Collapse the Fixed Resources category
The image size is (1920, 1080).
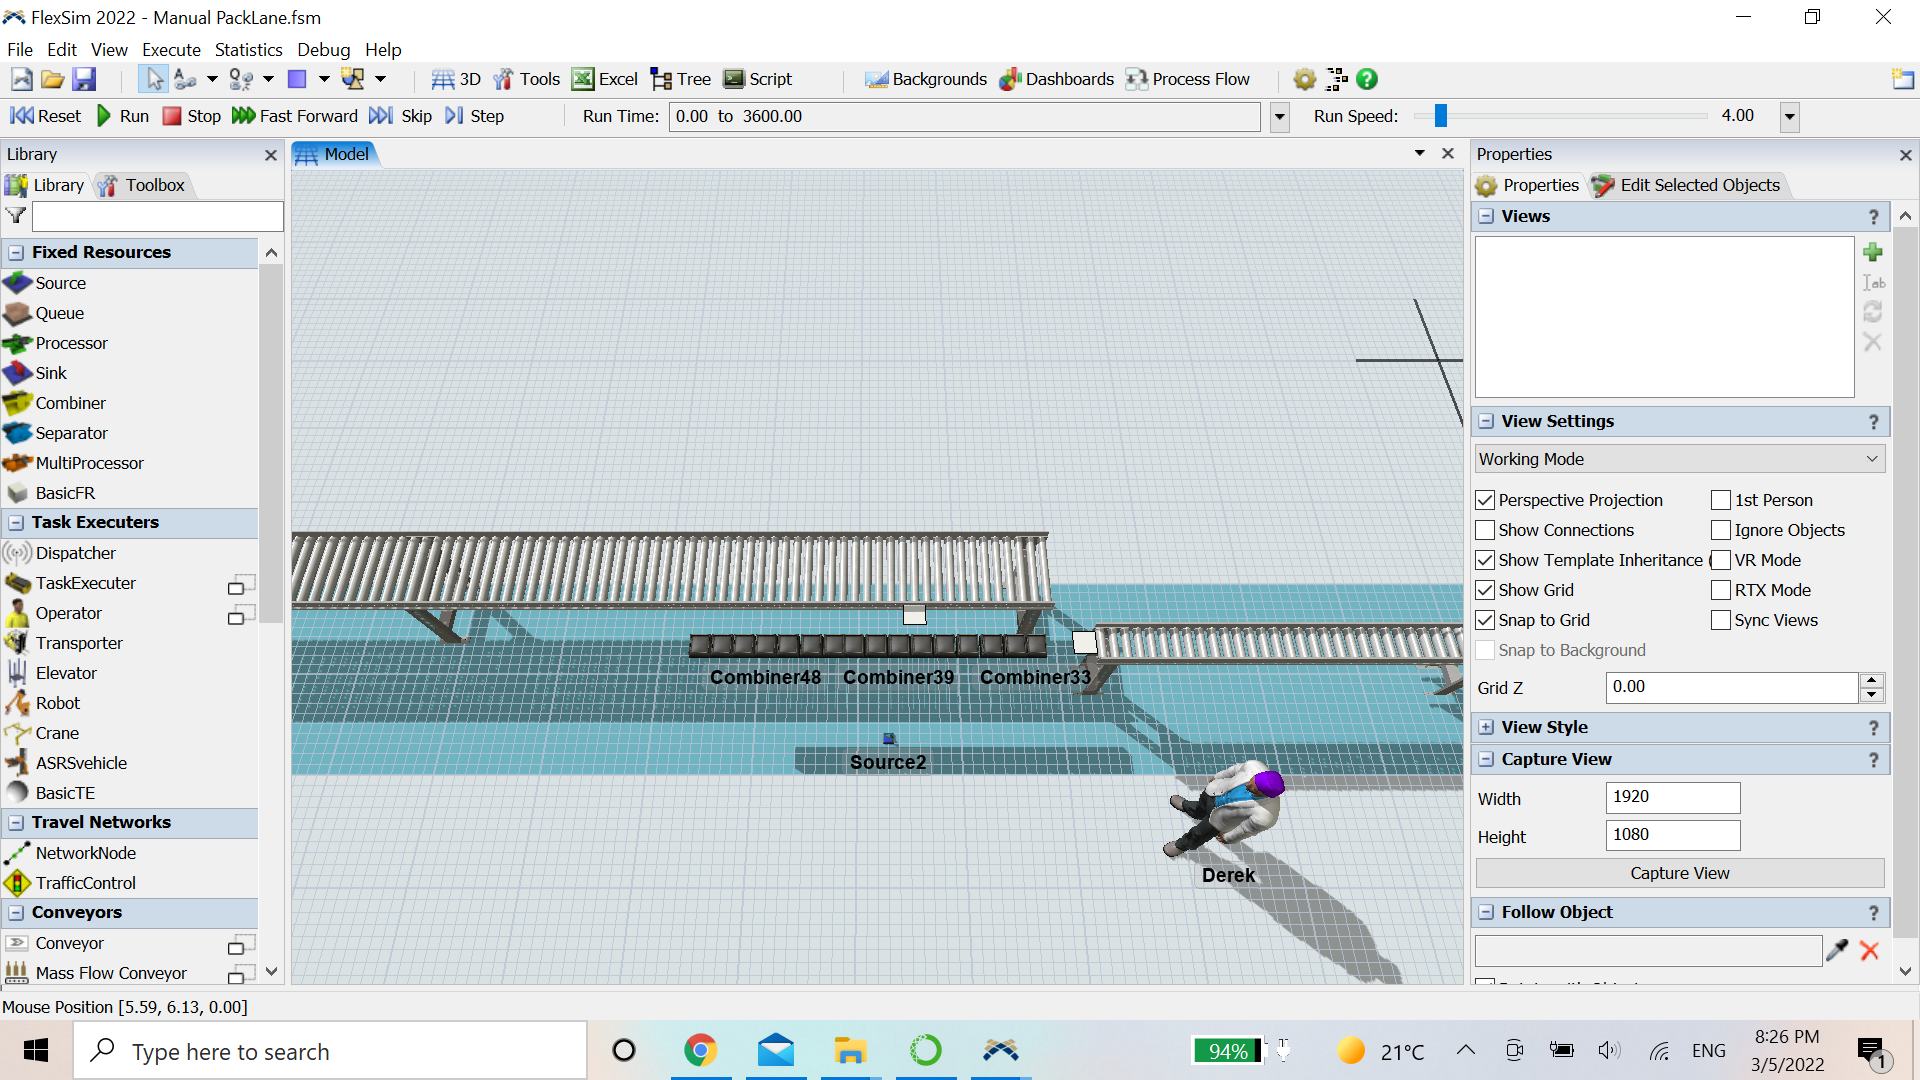16,252
